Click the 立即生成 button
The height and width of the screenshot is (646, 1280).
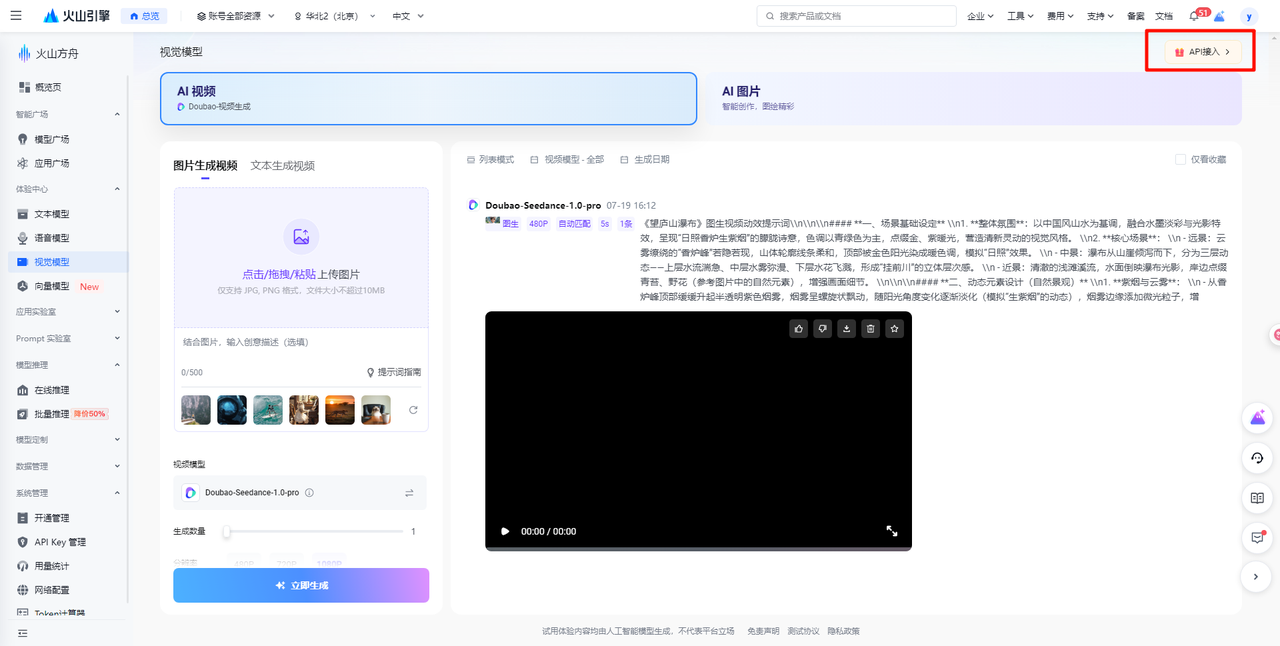(301, 585)
